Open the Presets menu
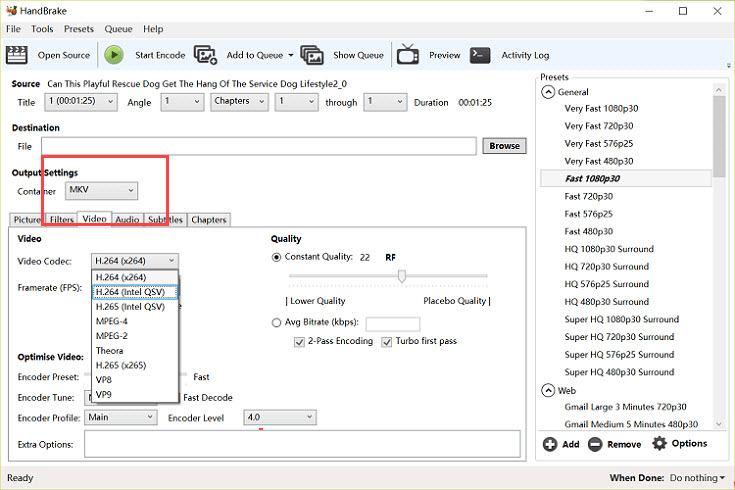This screenshot has height=490, width=735. click(78, 29)
